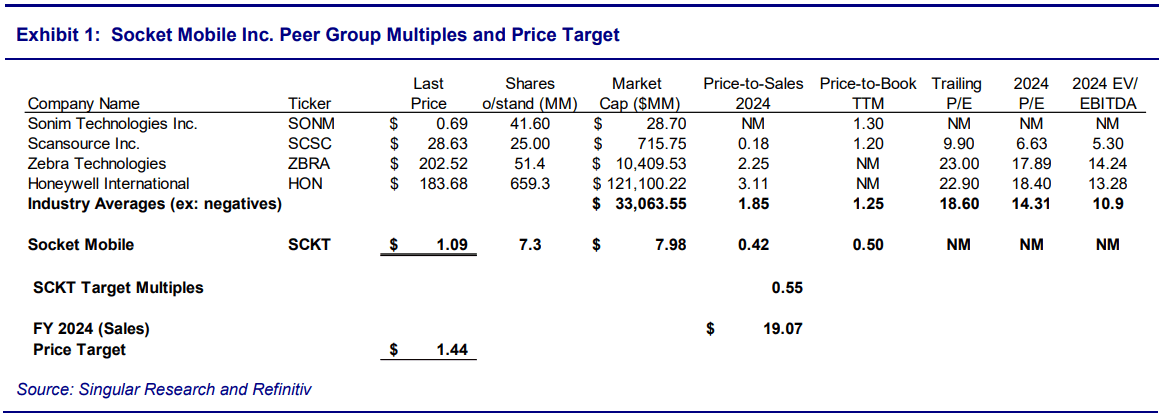Click the FY 2024 sales value 19.07
This screenshot has width=1169, height=418.
point(781,327)
